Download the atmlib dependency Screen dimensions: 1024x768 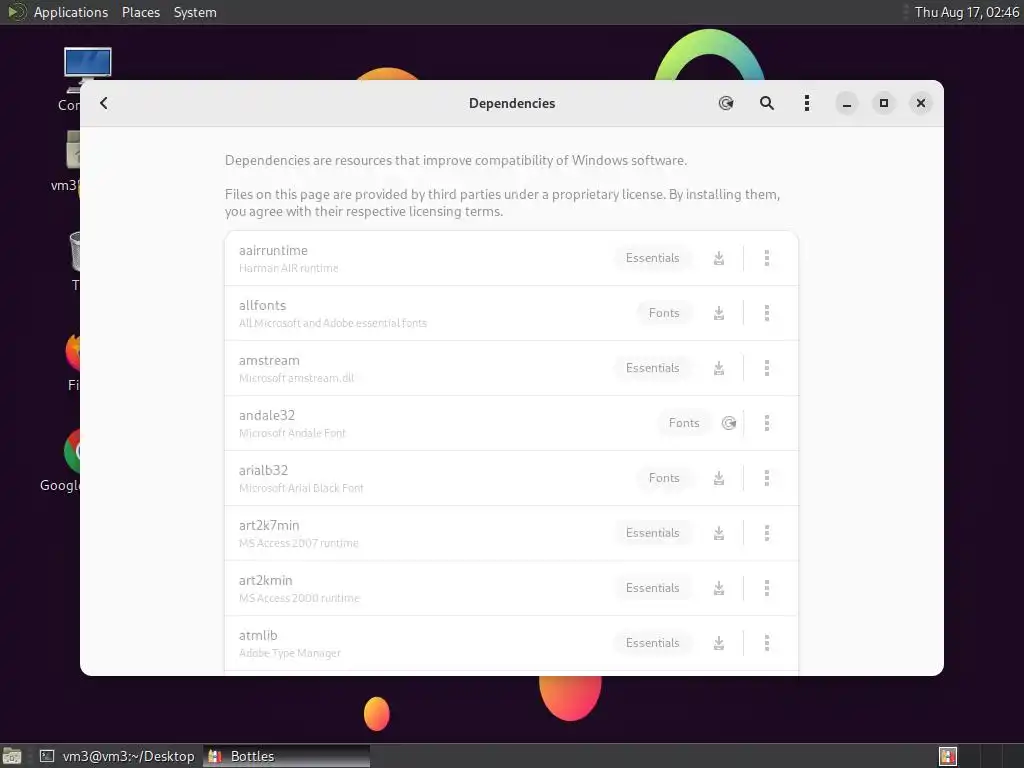pyautogui.click(x=718, y=643)
